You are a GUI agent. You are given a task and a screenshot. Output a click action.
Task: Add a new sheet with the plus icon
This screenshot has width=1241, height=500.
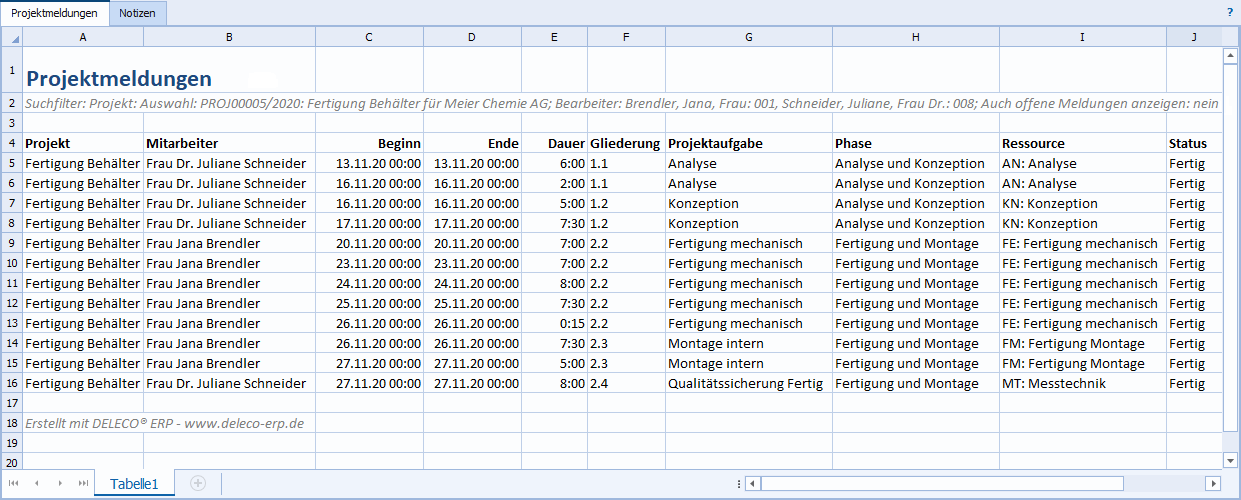coord(198,483)
